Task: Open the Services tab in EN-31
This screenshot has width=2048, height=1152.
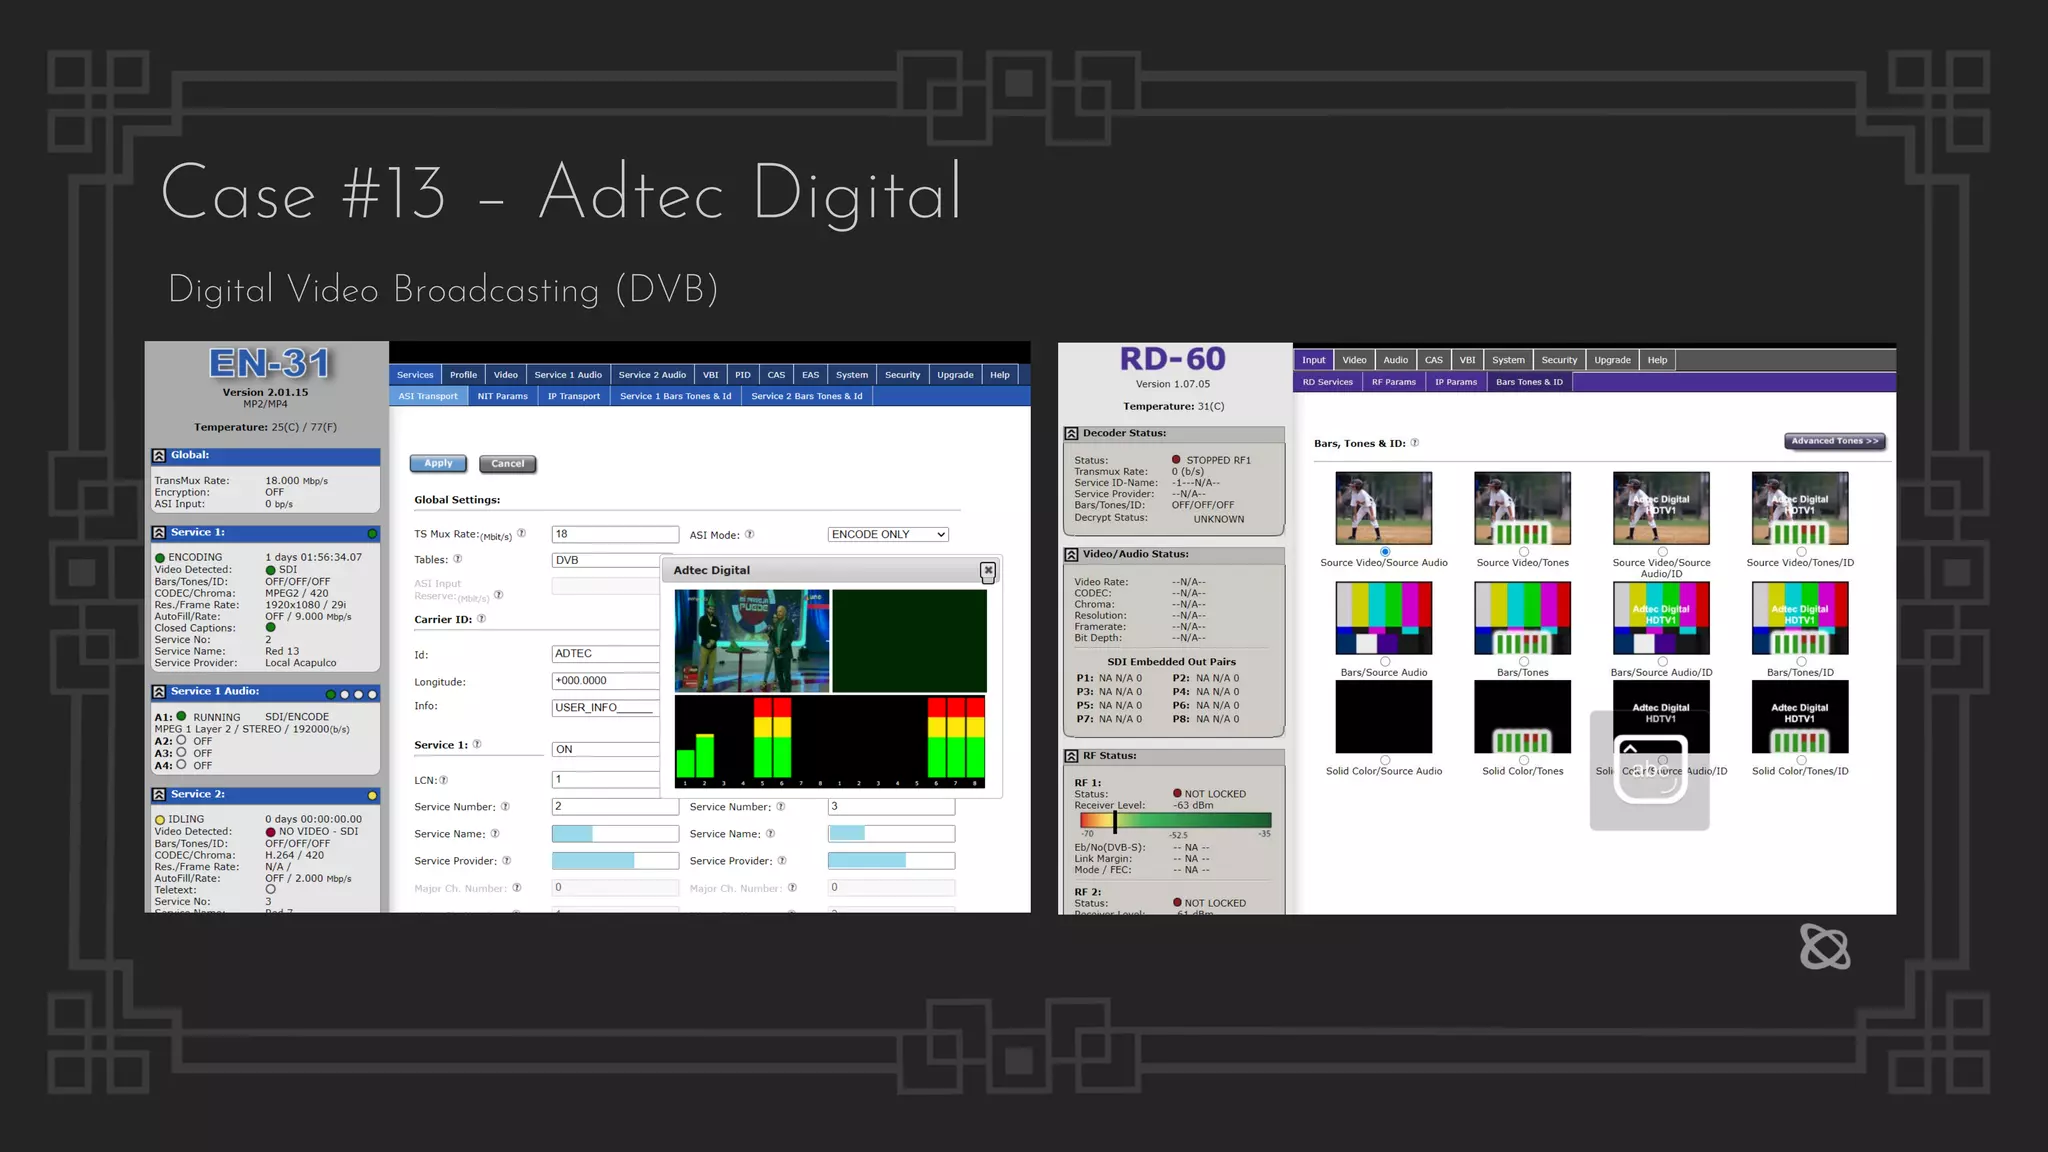Action: tap(415, 375)
